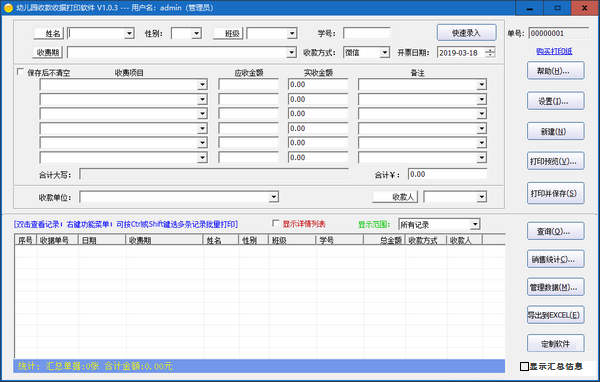The height and width of the screenshot is (382, 600).
Task: Click the 收款人 button
Action: pos(395,197)
